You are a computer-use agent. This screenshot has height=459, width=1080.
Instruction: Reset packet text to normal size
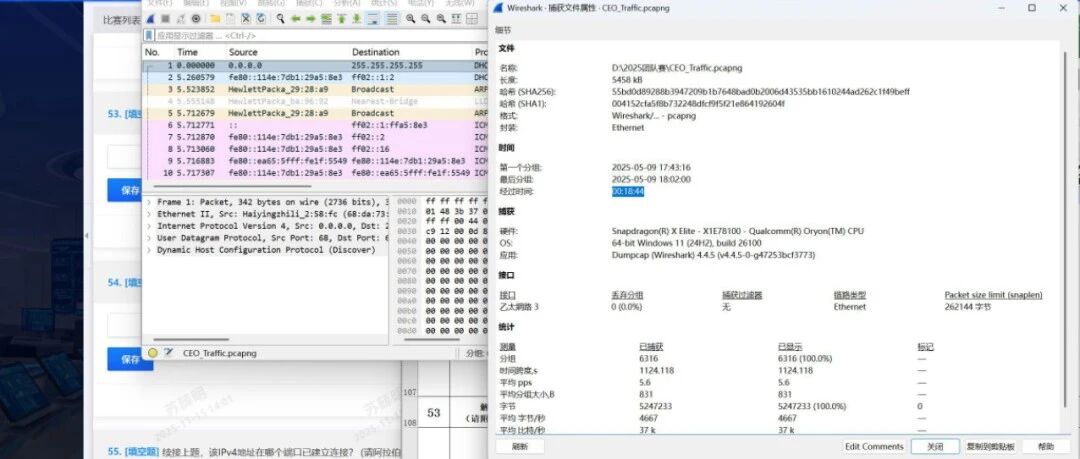(x=442, y=19)
